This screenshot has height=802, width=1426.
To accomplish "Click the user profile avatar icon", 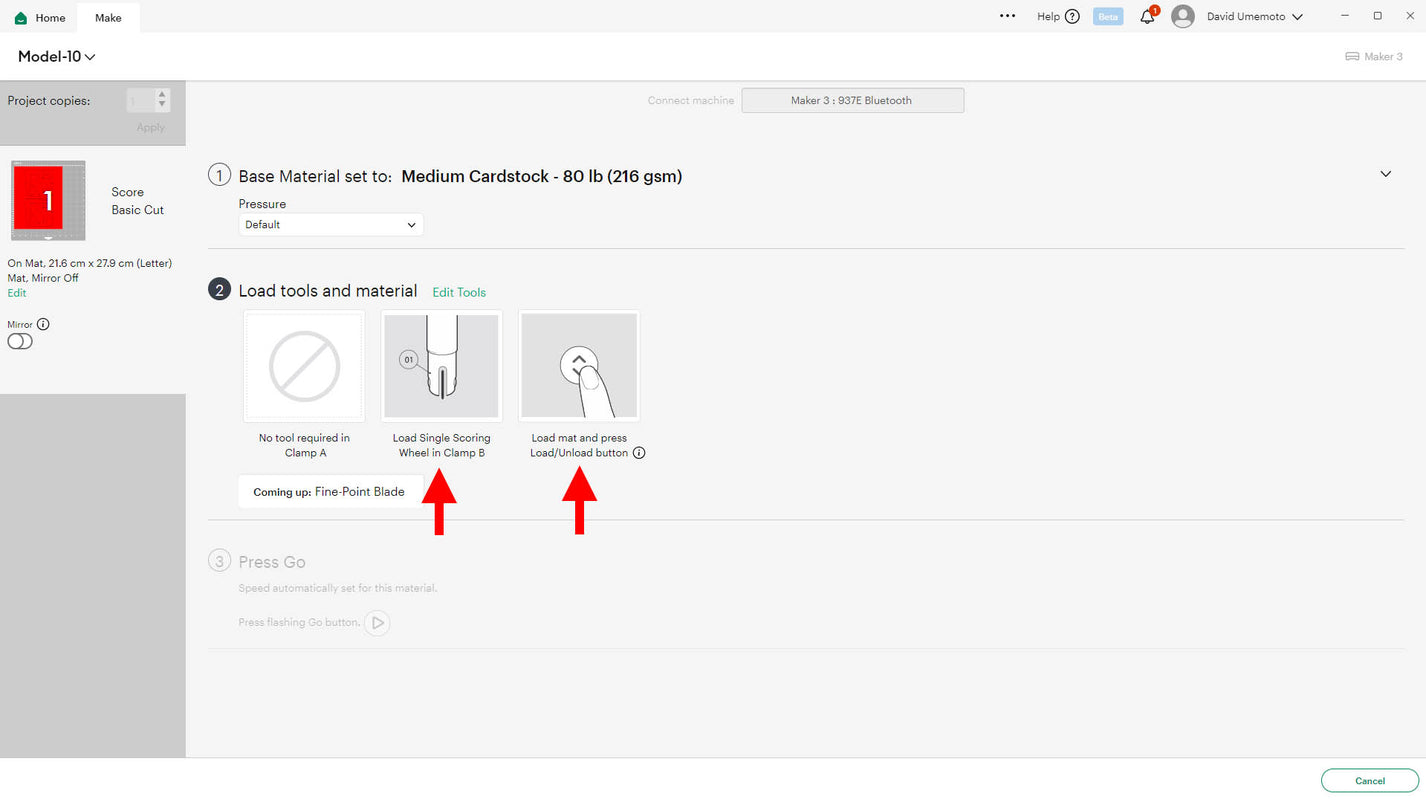I will [1182, 17].
